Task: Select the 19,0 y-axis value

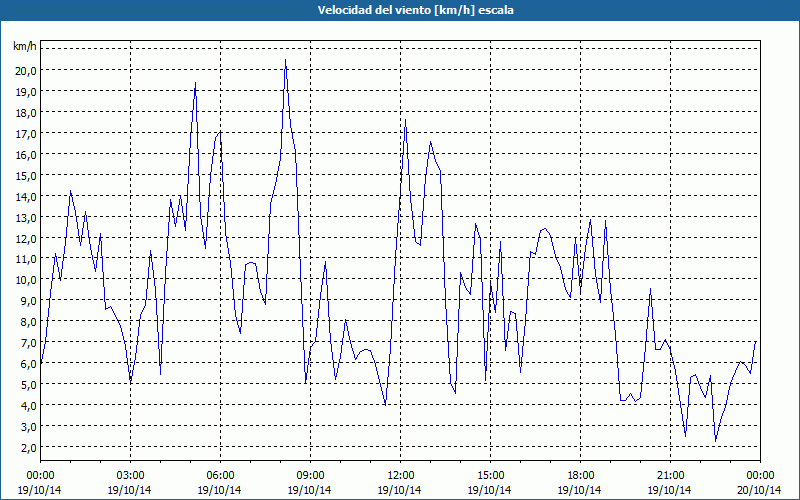Action: coord(26,92)
